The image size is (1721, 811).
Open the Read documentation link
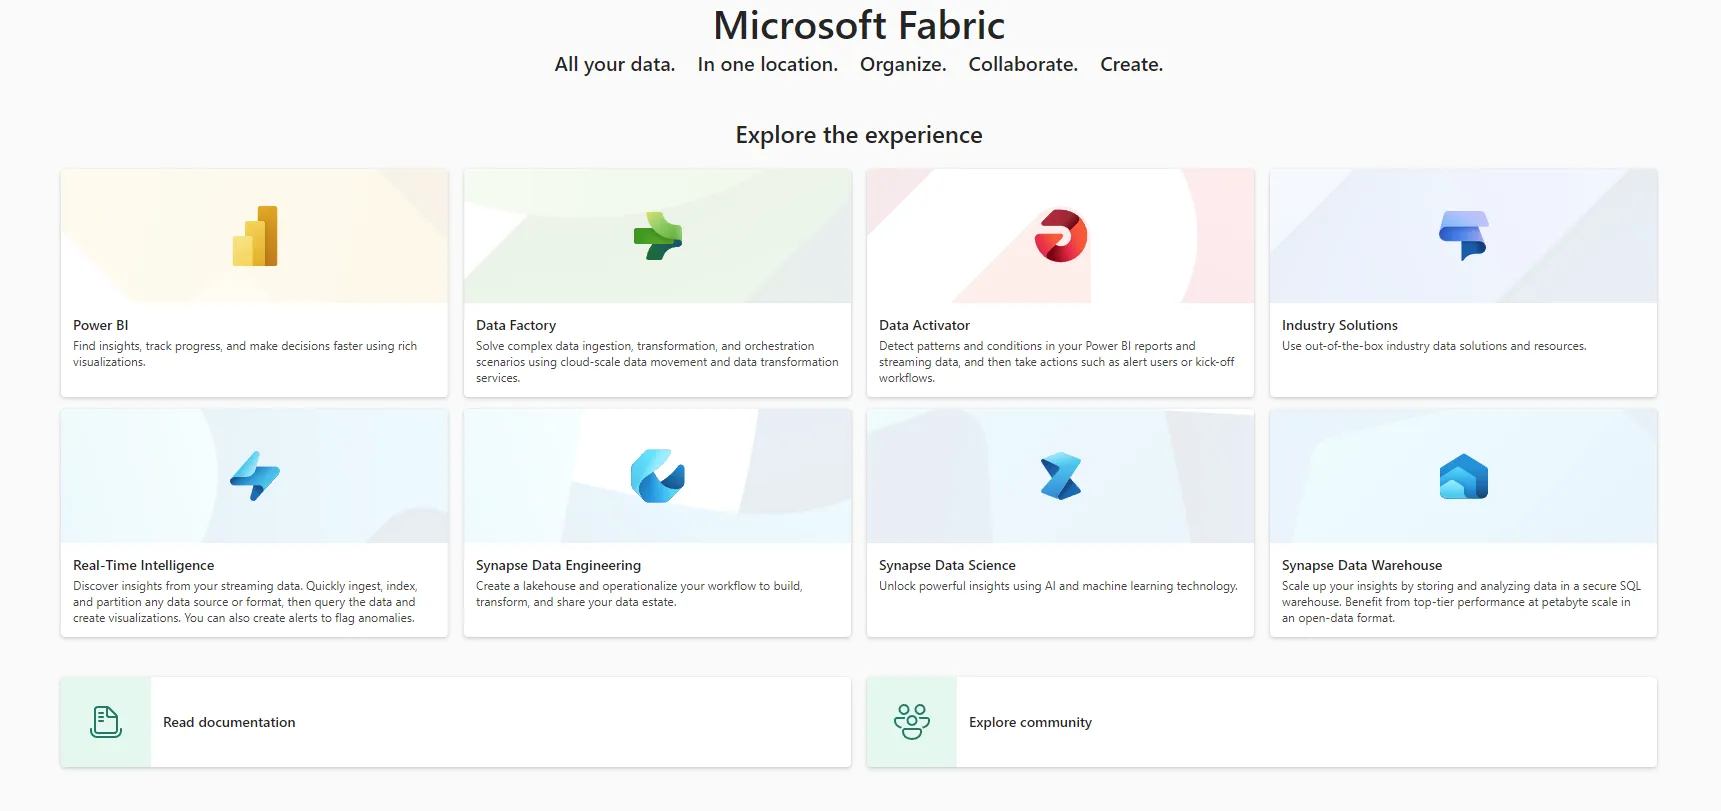click(x=229, y=722)
